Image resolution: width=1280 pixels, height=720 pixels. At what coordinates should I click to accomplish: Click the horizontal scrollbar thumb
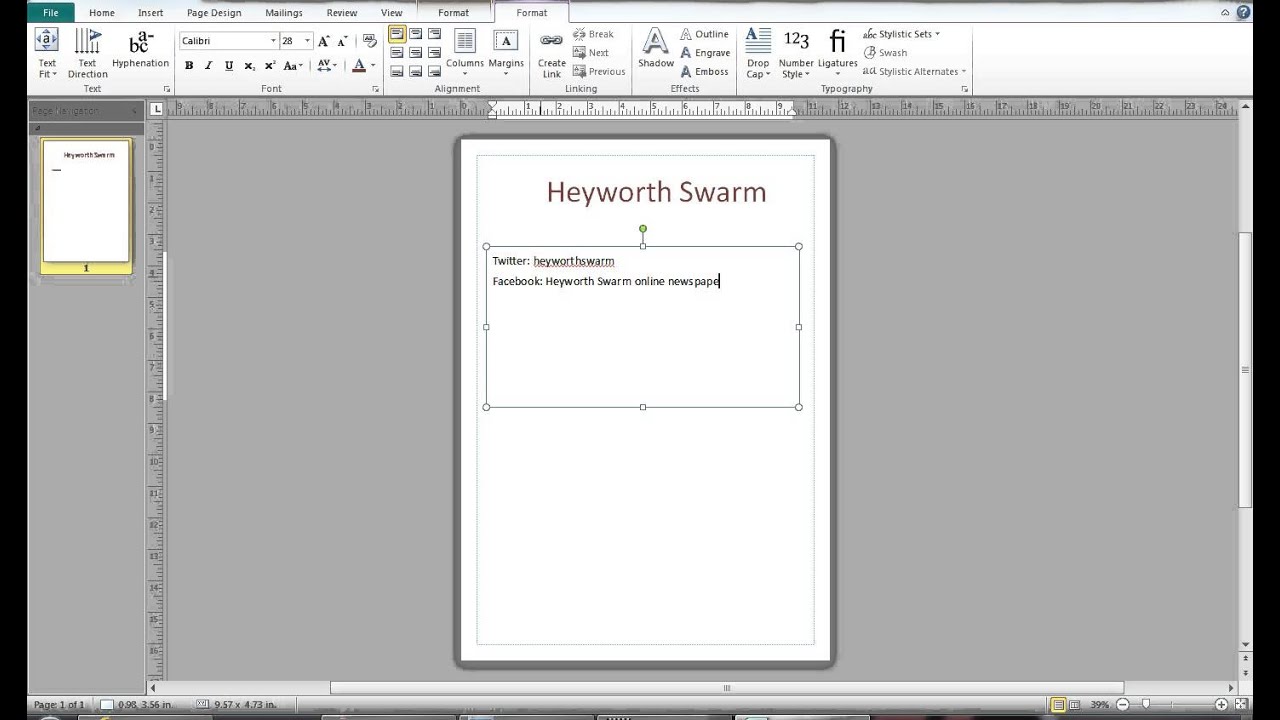tap(727, 688)
